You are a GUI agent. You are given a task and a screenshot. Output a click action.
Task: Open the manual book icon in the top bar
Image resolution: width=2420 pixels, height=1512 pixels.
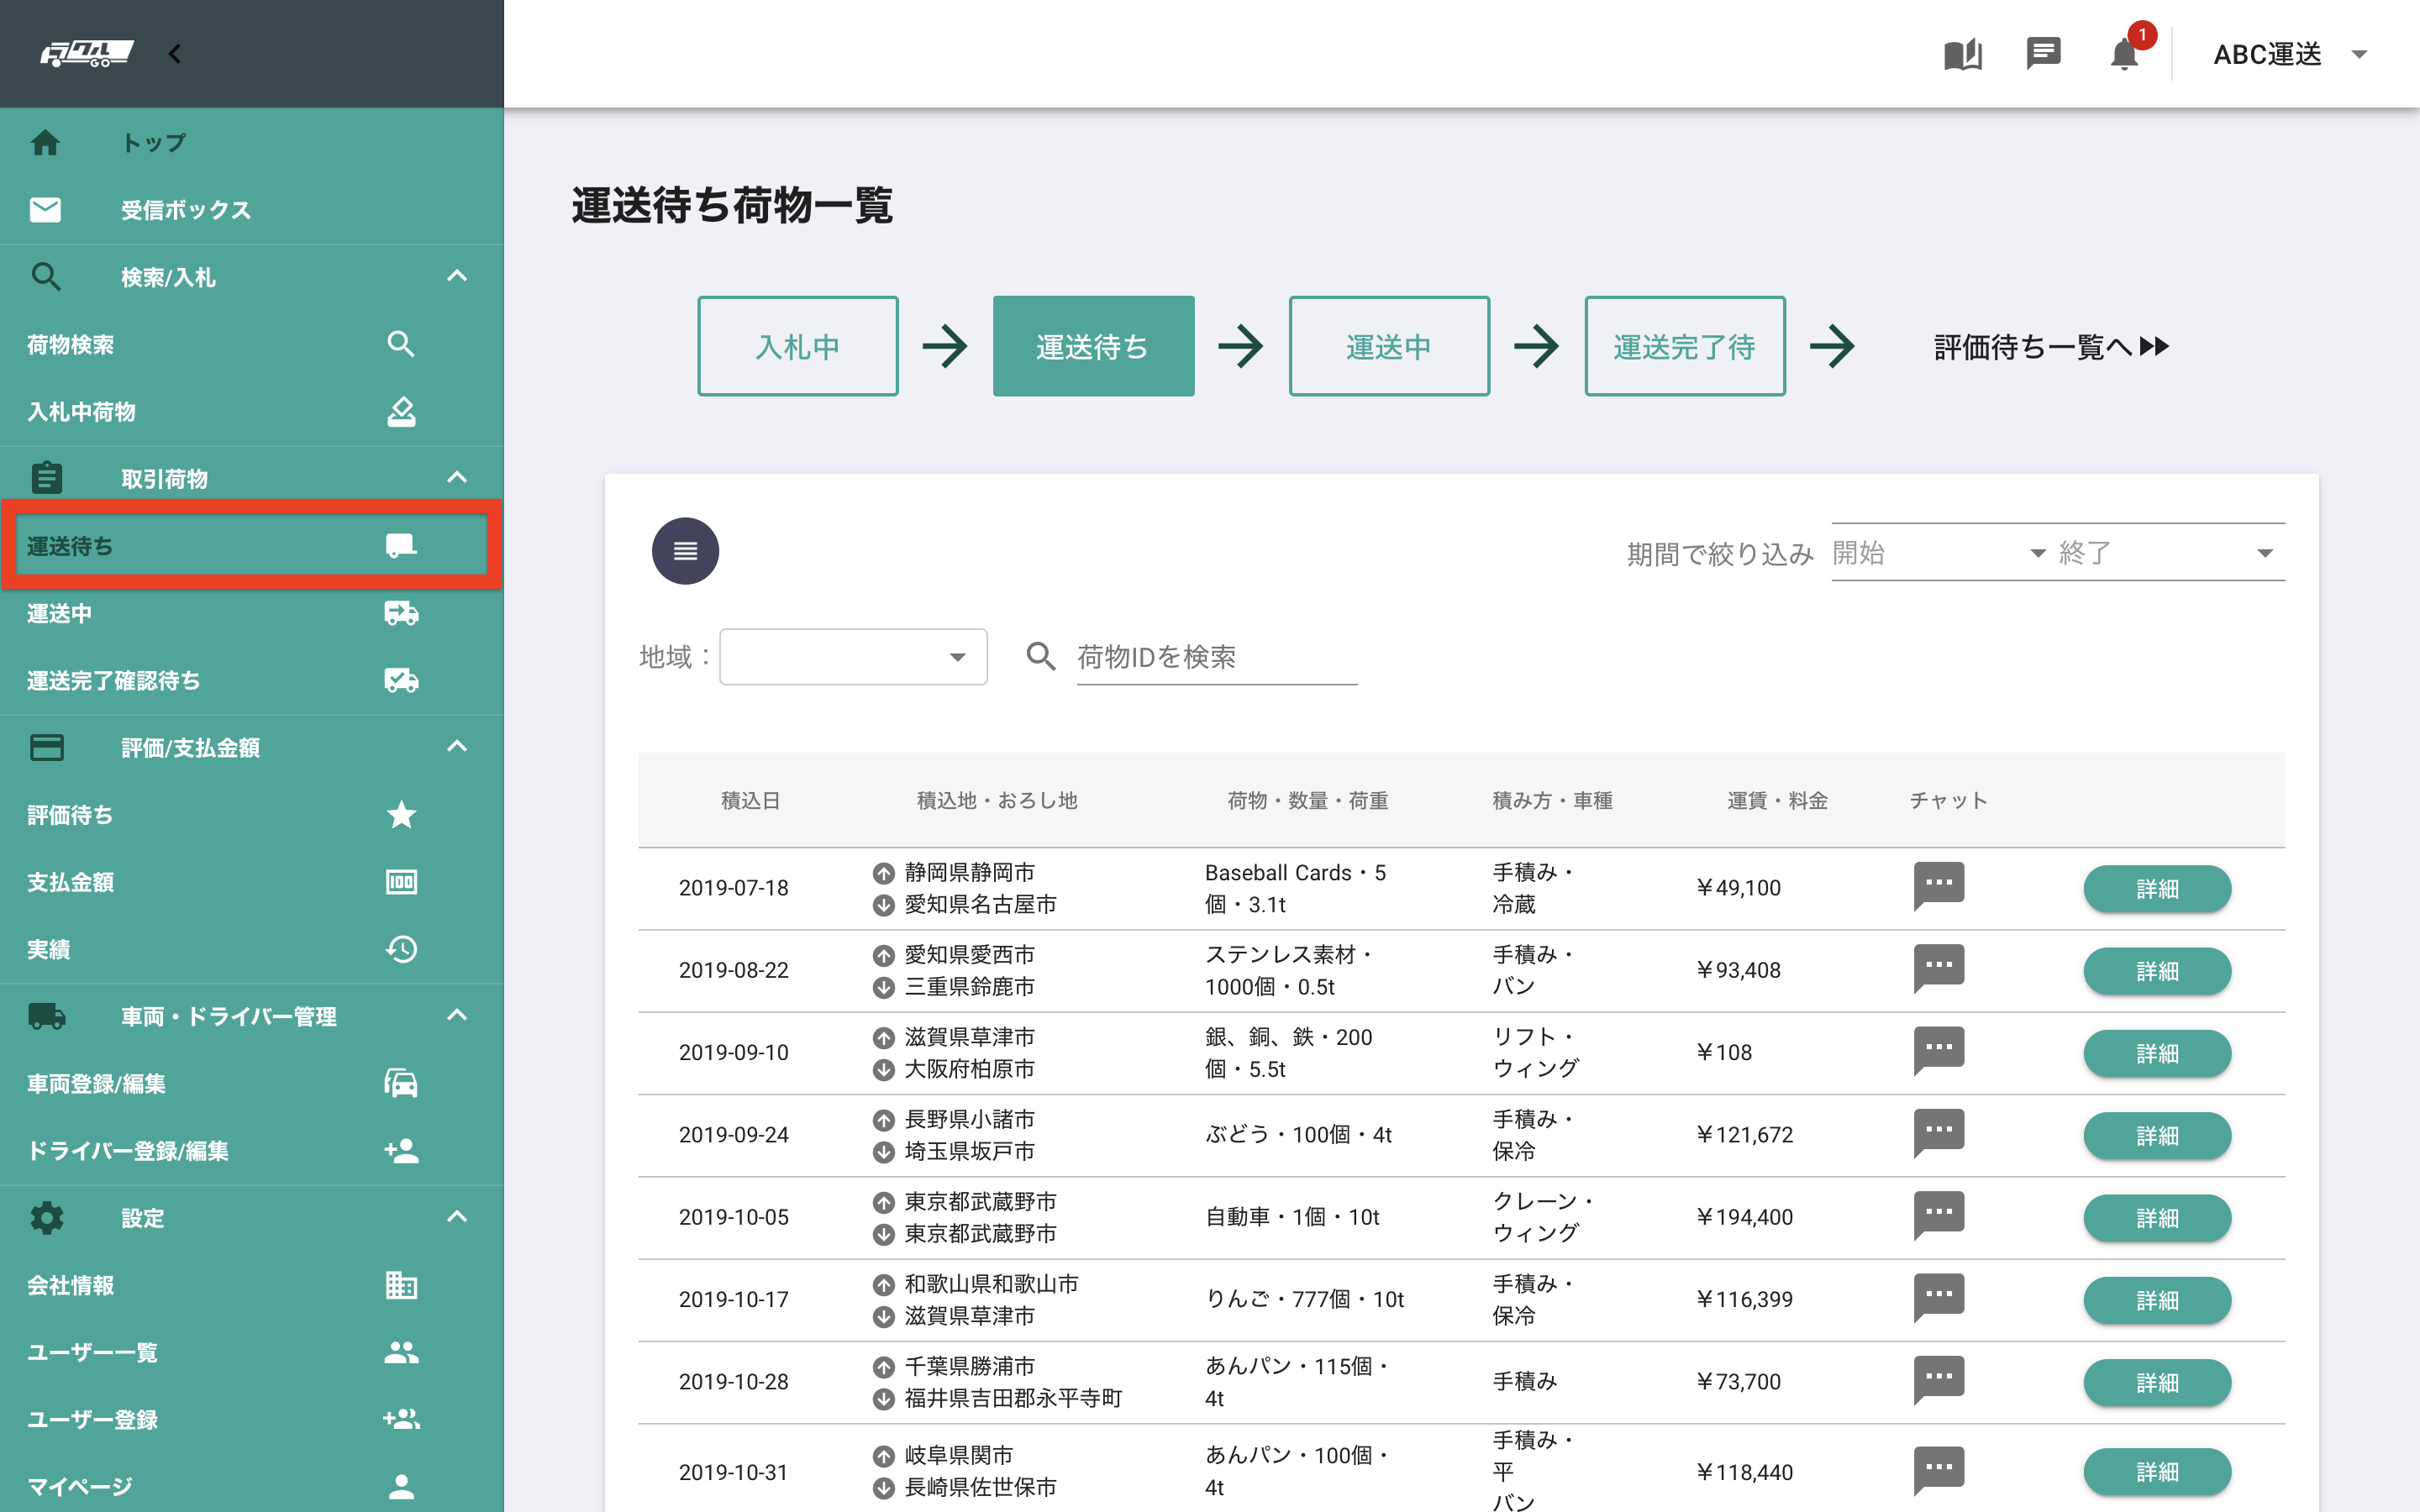tap(1962, 54)
